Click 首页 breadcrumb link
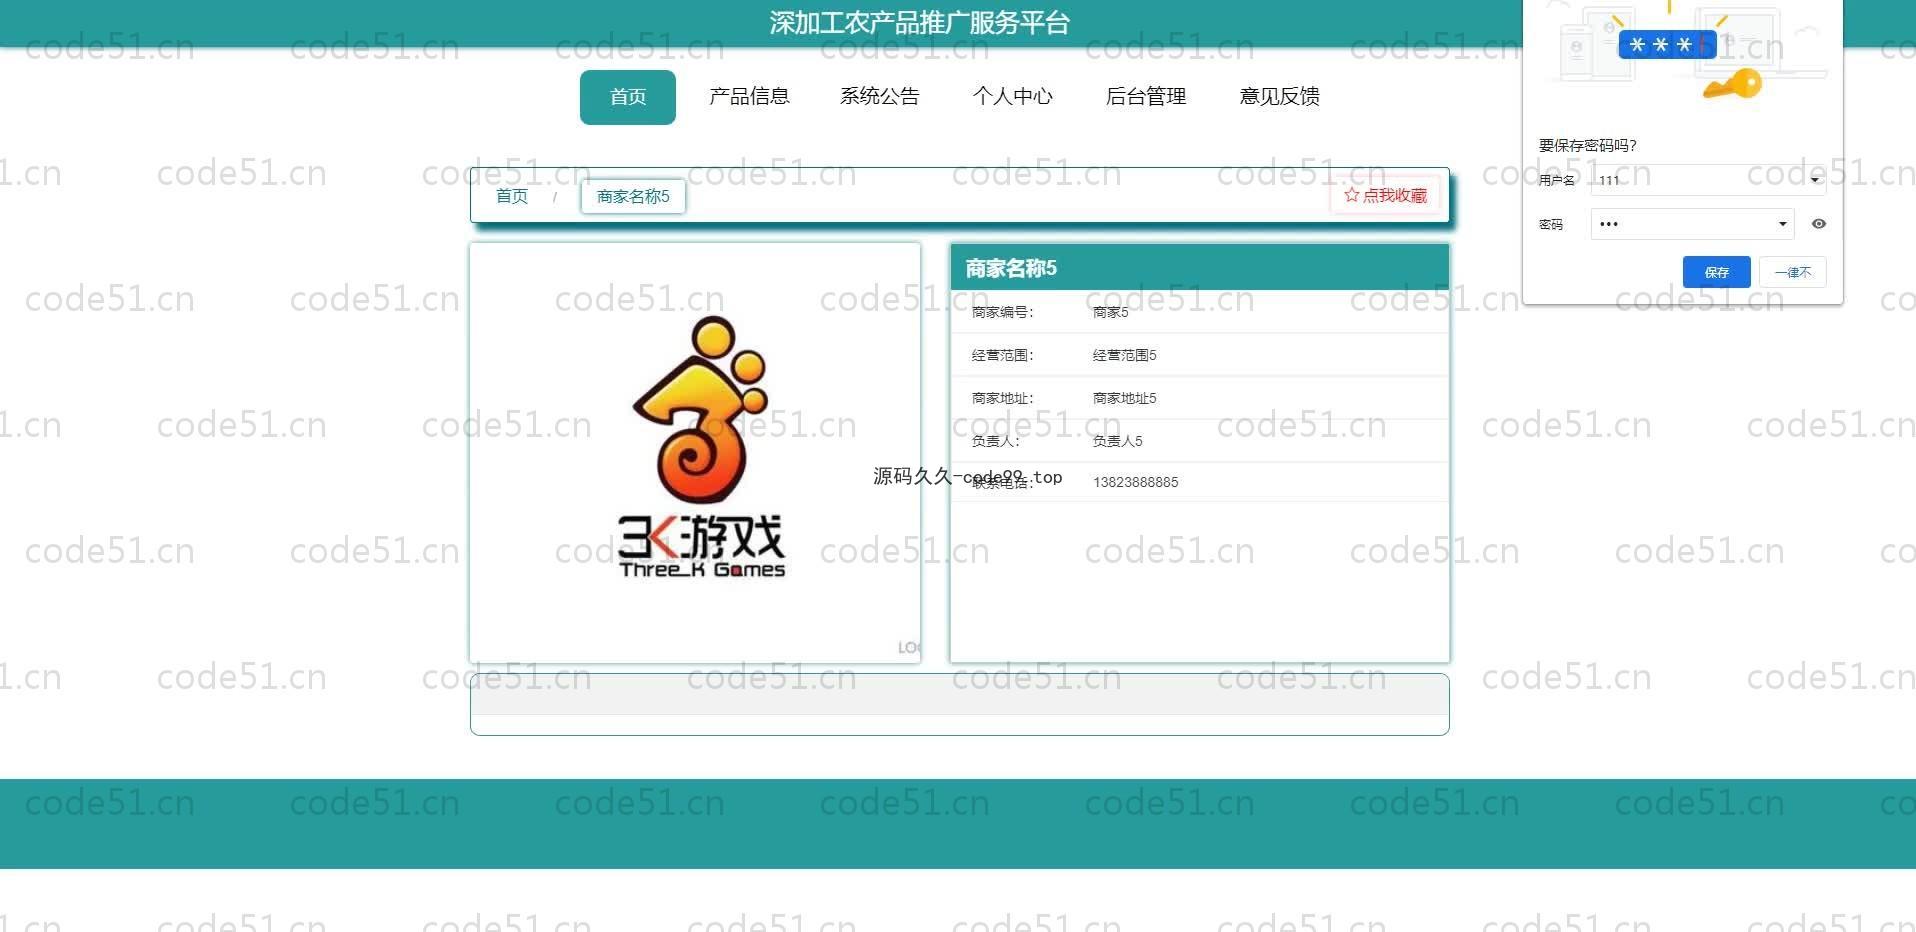 pos(512,196)
